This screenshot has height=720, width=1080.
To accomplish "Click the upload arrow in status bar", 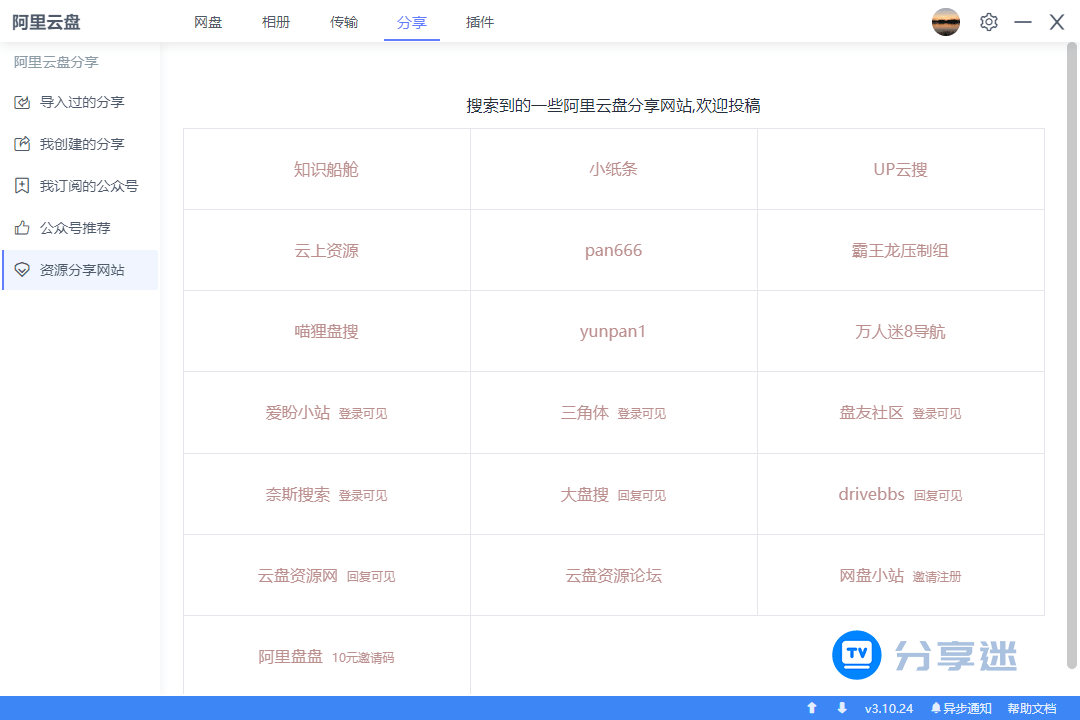I will coord(812,707).
